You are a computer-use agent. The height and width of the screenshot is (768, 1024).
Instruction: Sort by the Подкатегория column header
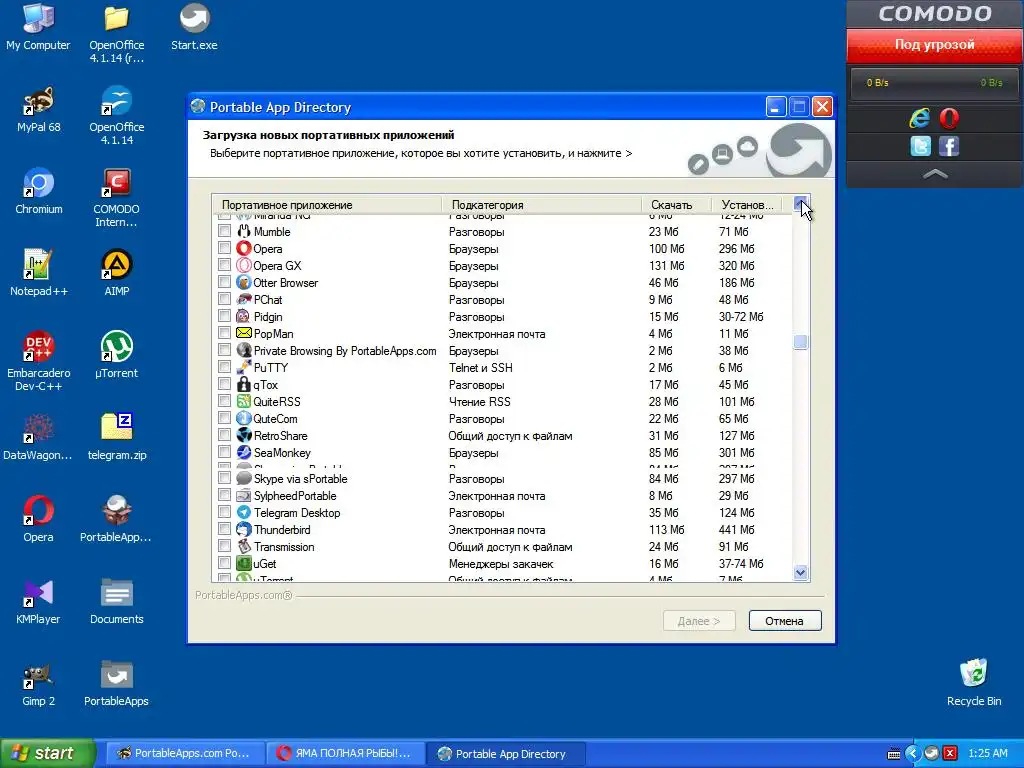(x=542, y=204)
